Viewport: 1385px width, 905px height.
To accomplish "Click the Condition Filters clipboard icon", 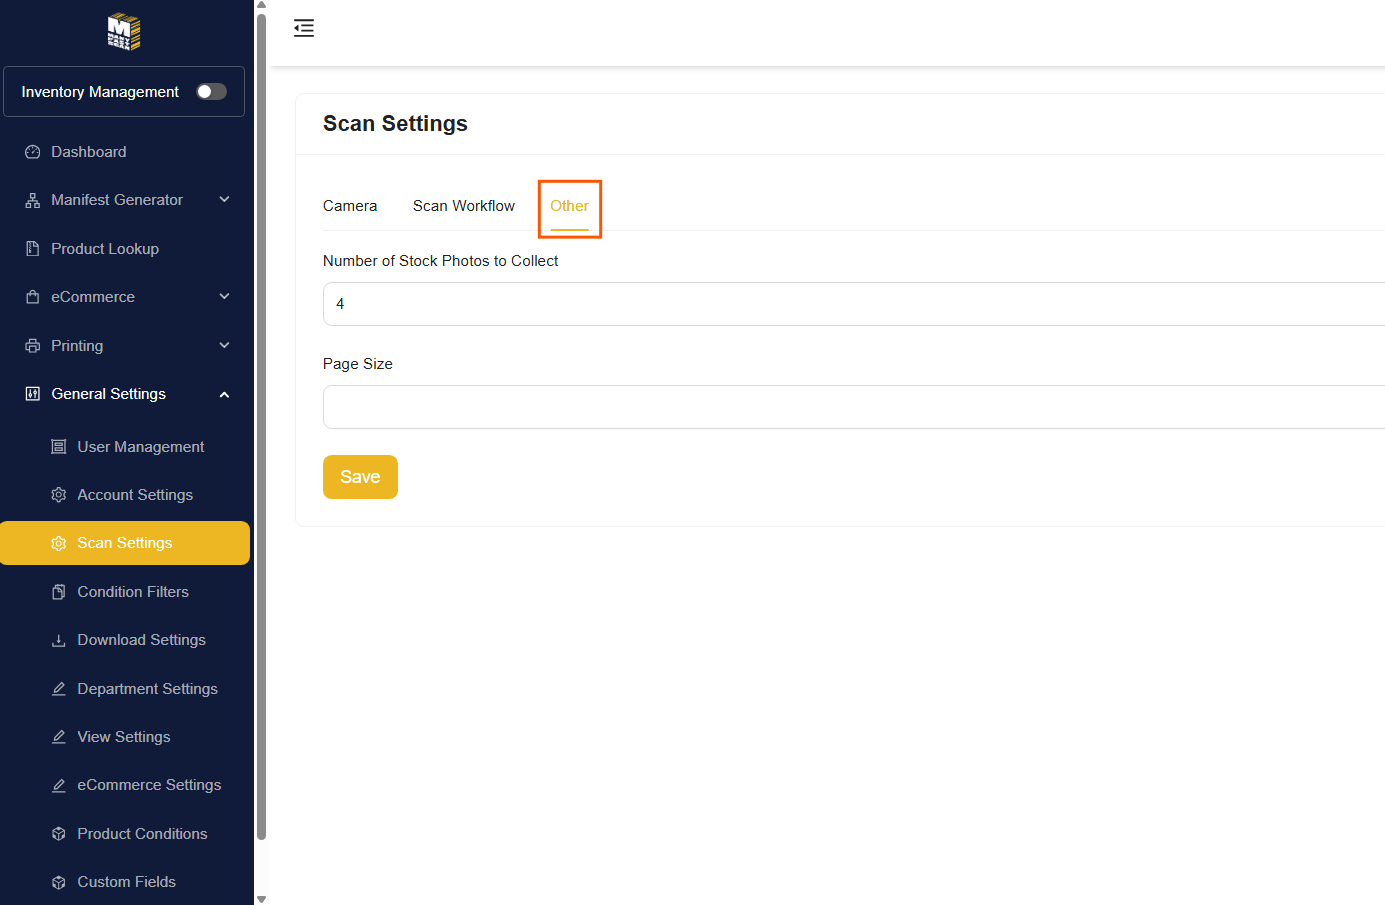I will tap(59, 592).
